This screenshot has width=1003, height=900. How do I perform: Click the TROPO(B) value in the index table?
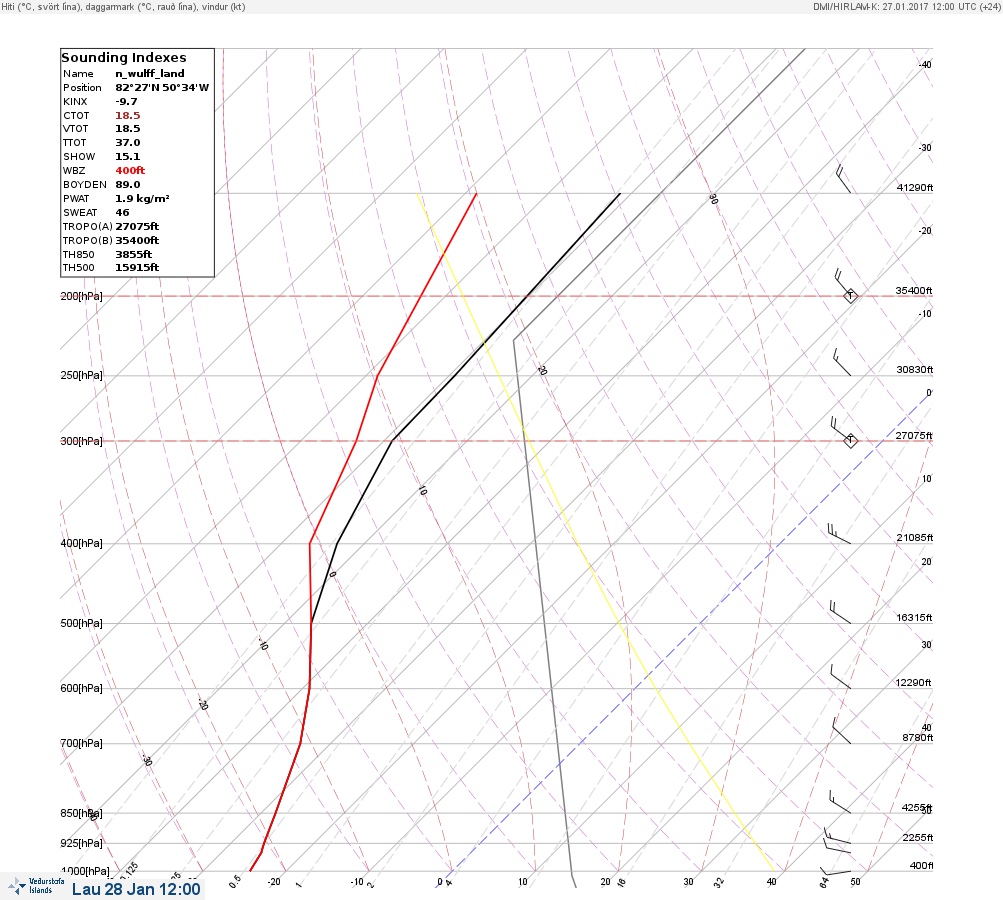(137, 241)
